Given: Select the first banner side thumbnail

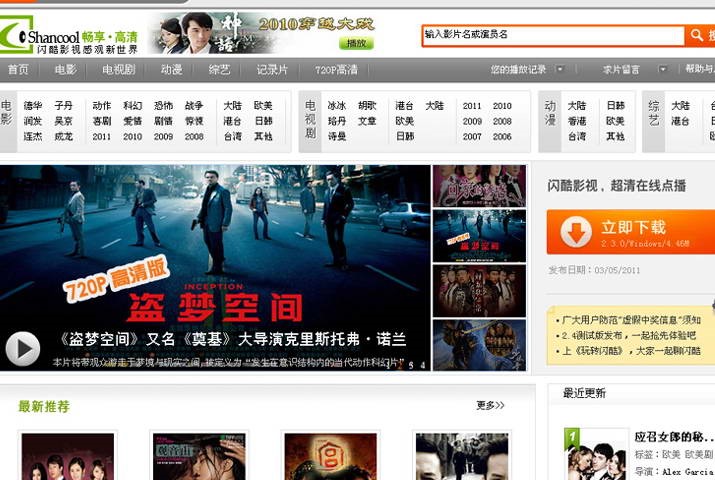Looking at the screenshot, I should pyautogui.click(x=479, y=186).
